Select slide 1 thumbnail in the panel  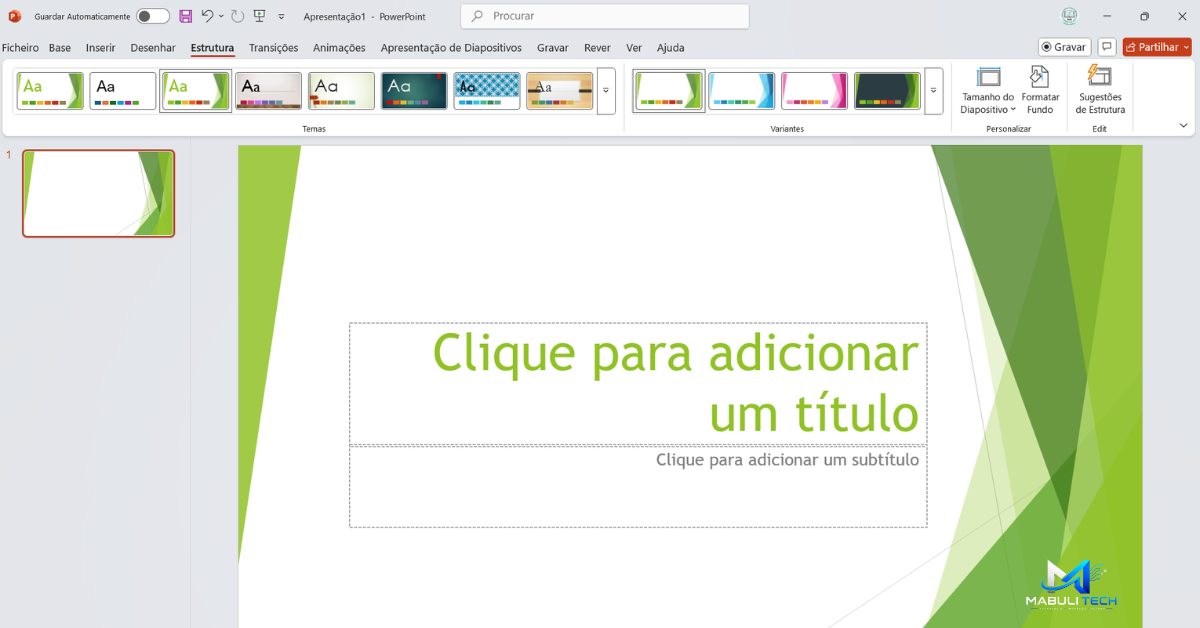[x=99, y=194]
